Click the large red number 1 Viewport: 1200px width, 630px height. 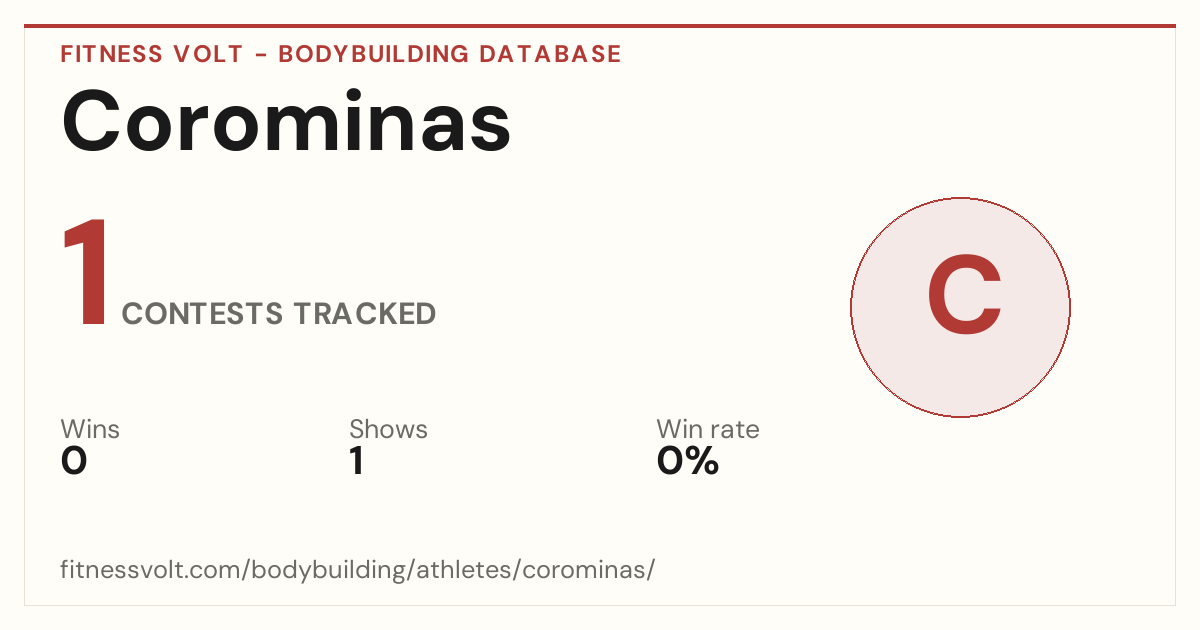pyautogui.click(x=85, y=273)
